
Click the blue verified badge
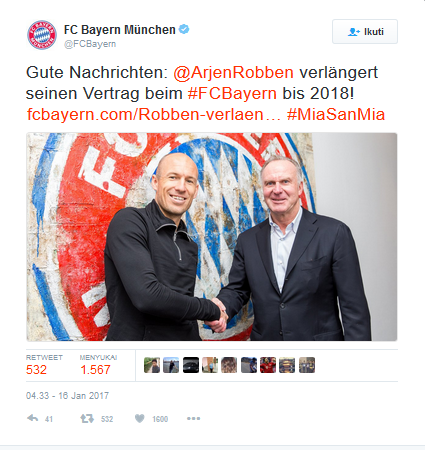pyautogui.click(x=184, y=29)
